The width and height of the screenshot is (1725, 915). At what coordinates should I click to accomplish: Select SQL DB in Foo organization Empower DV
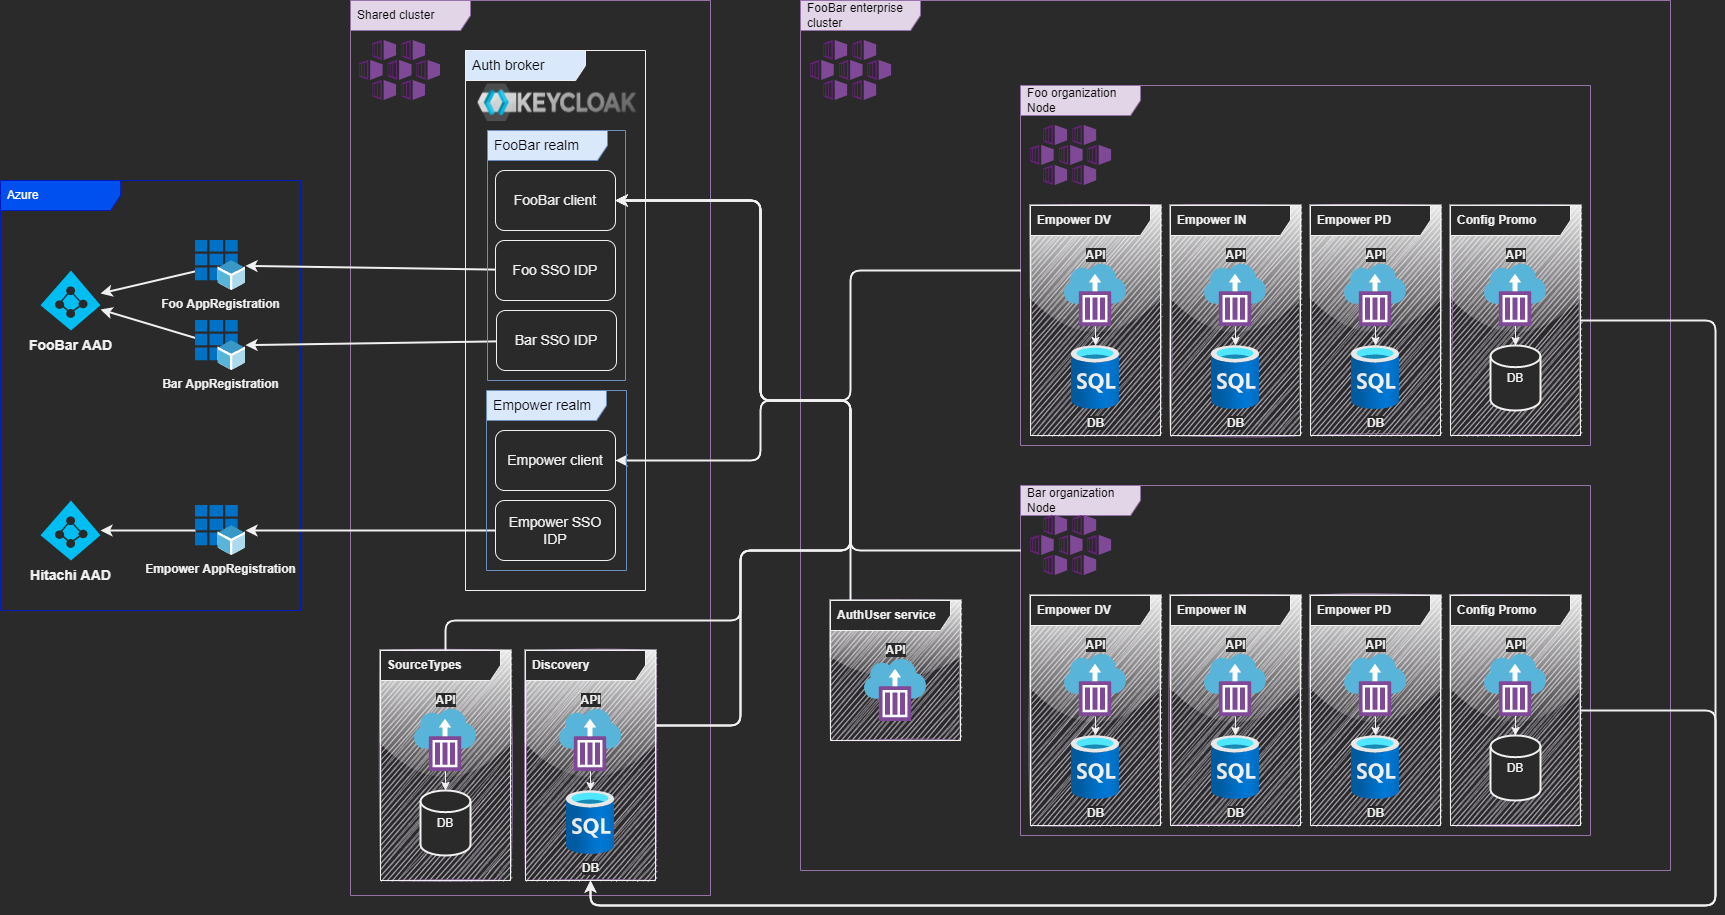coord(1095,377)
